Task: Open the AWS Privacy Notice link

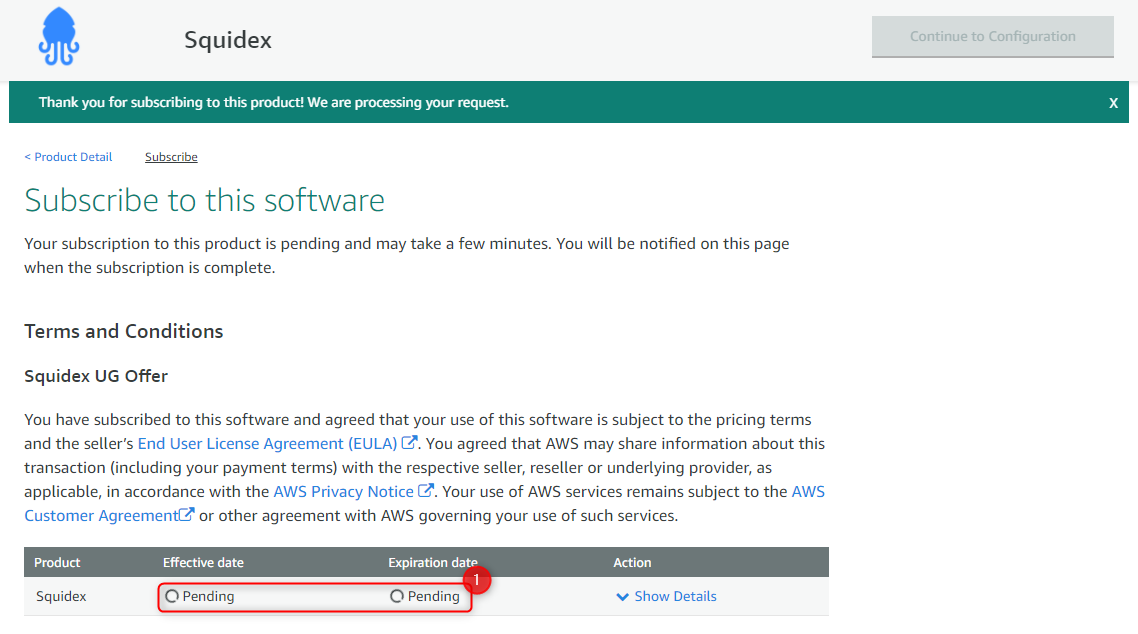Action: tap(343, 491)
